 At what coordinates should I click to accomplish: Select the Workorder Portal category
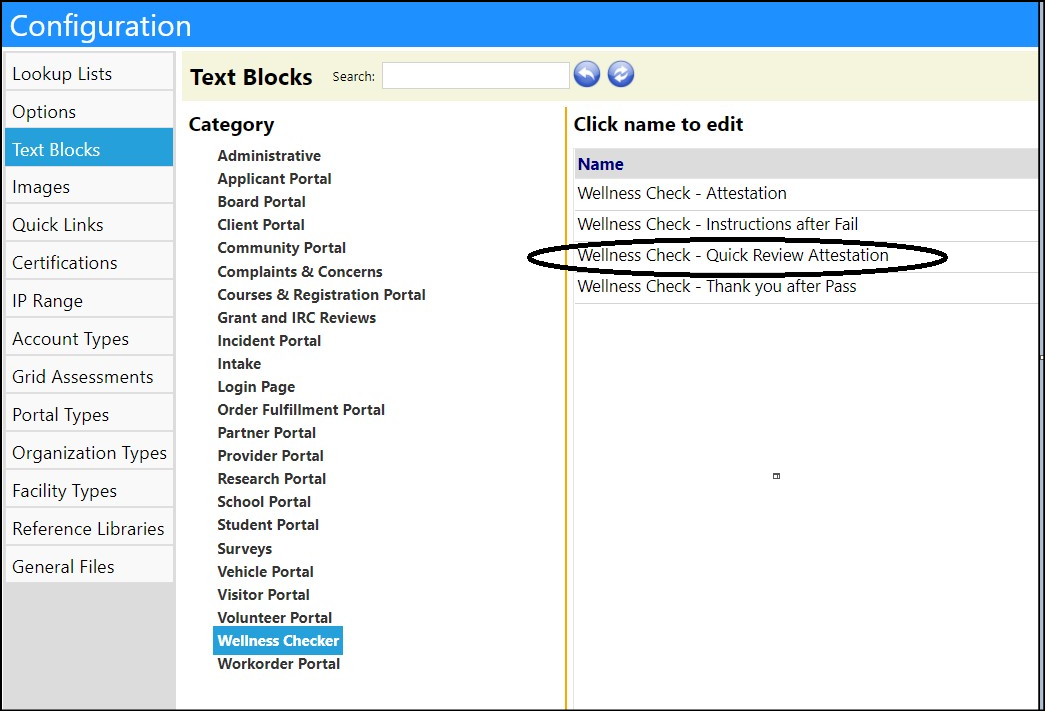[279, 664]
